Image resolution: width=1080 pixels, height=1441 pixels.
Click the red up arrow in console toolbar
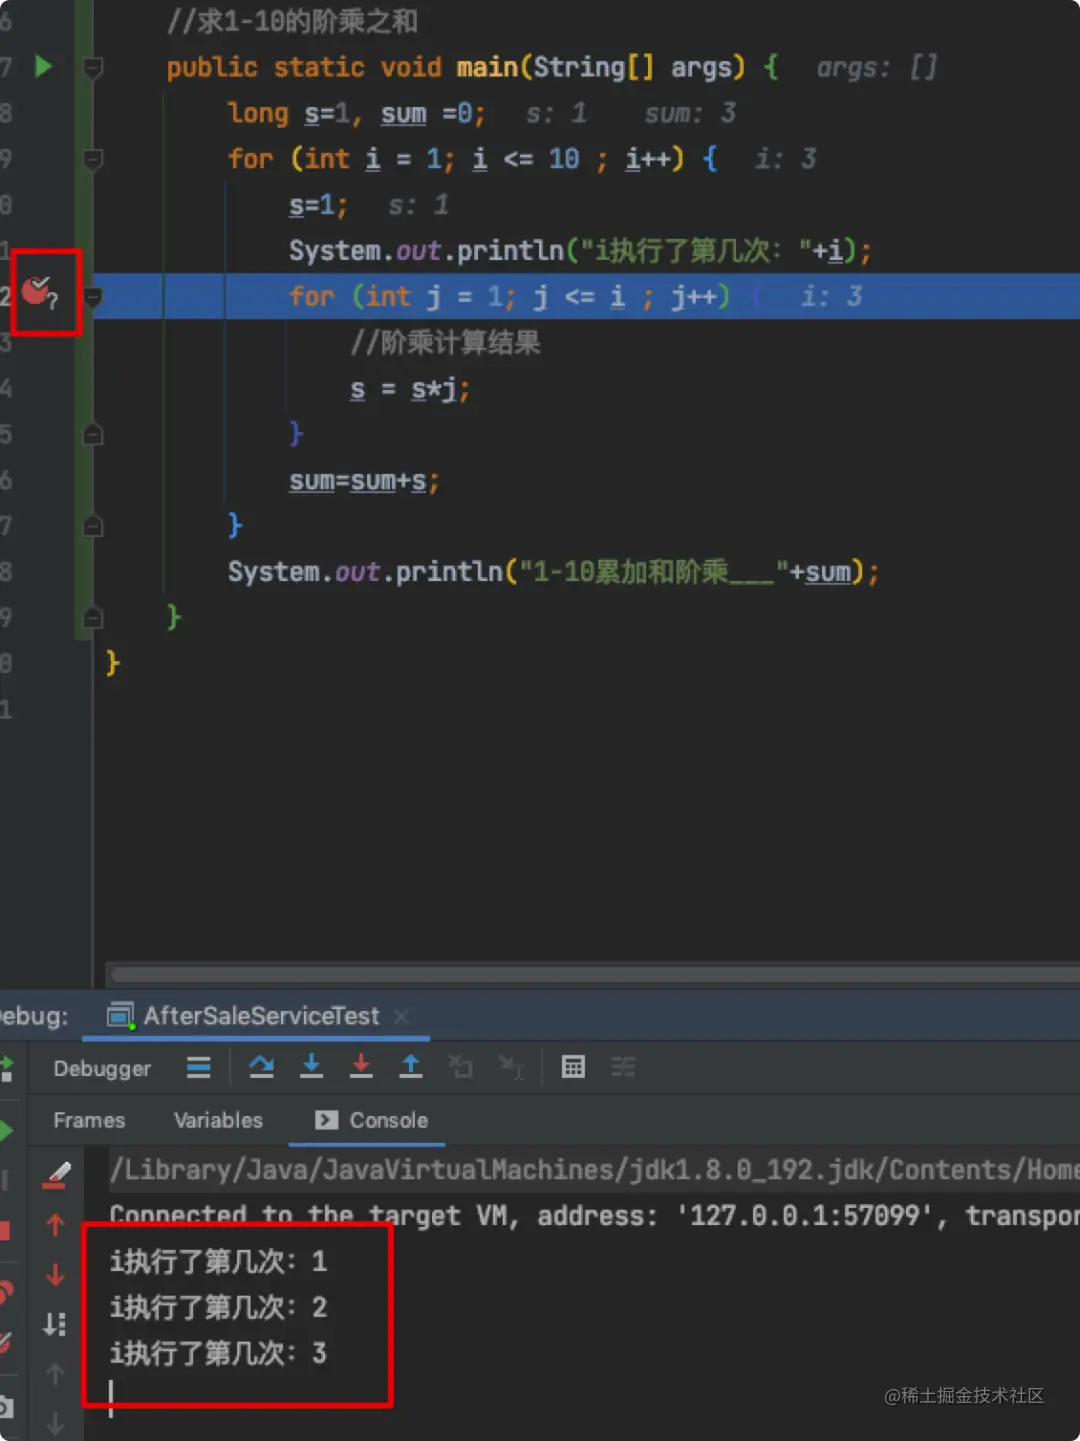[55, 1225]
